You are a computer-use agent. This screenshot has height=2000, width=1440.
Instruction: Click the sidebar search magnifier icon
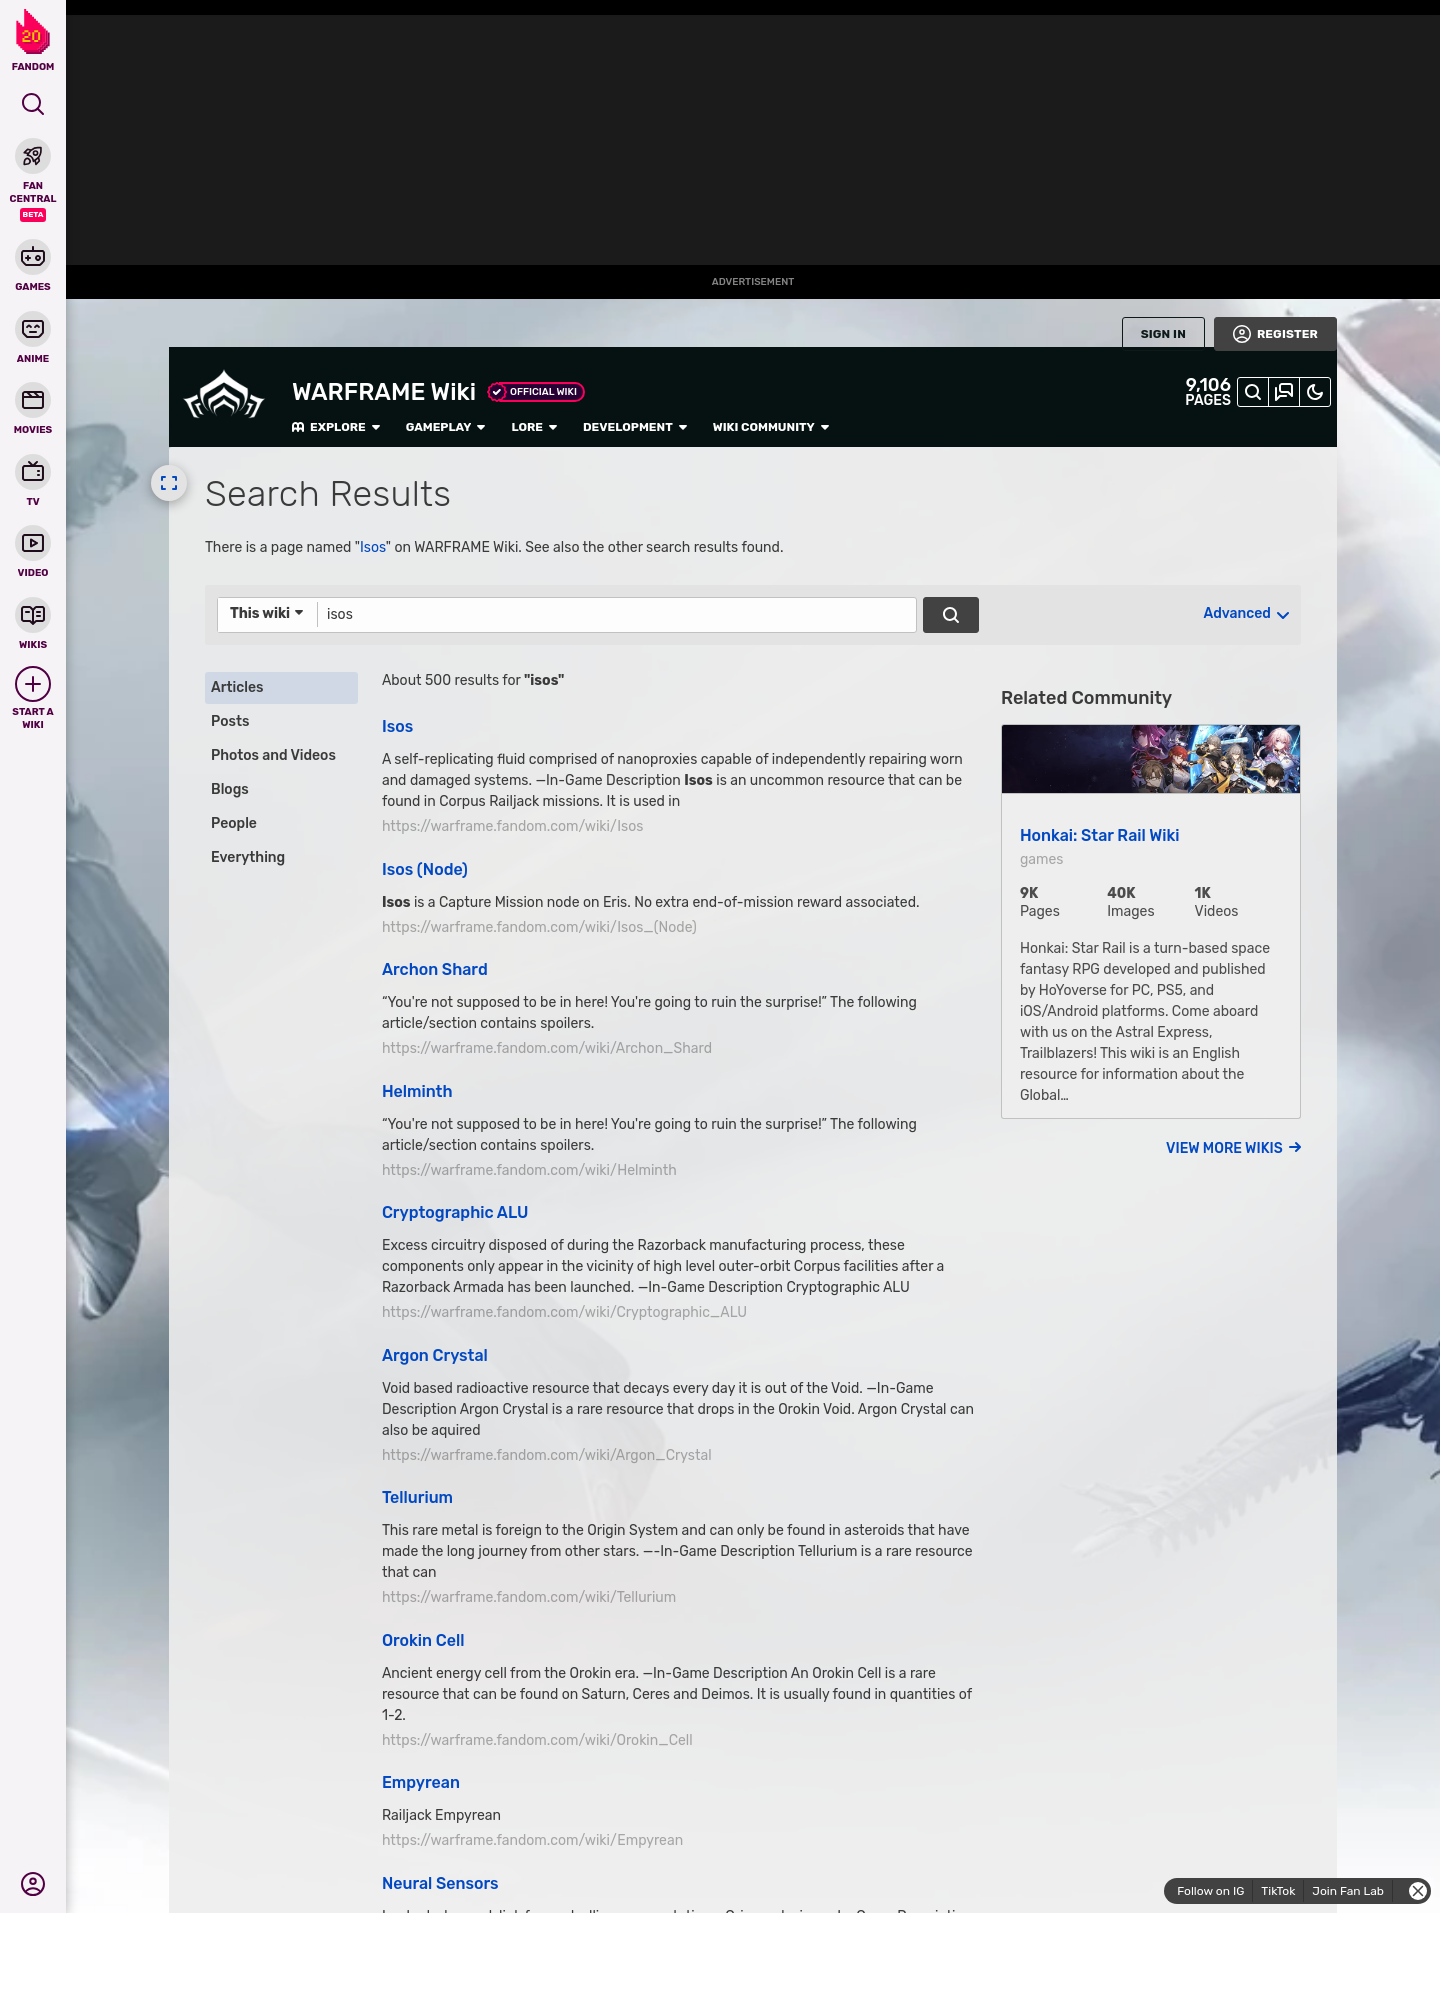tap(33, 104)
